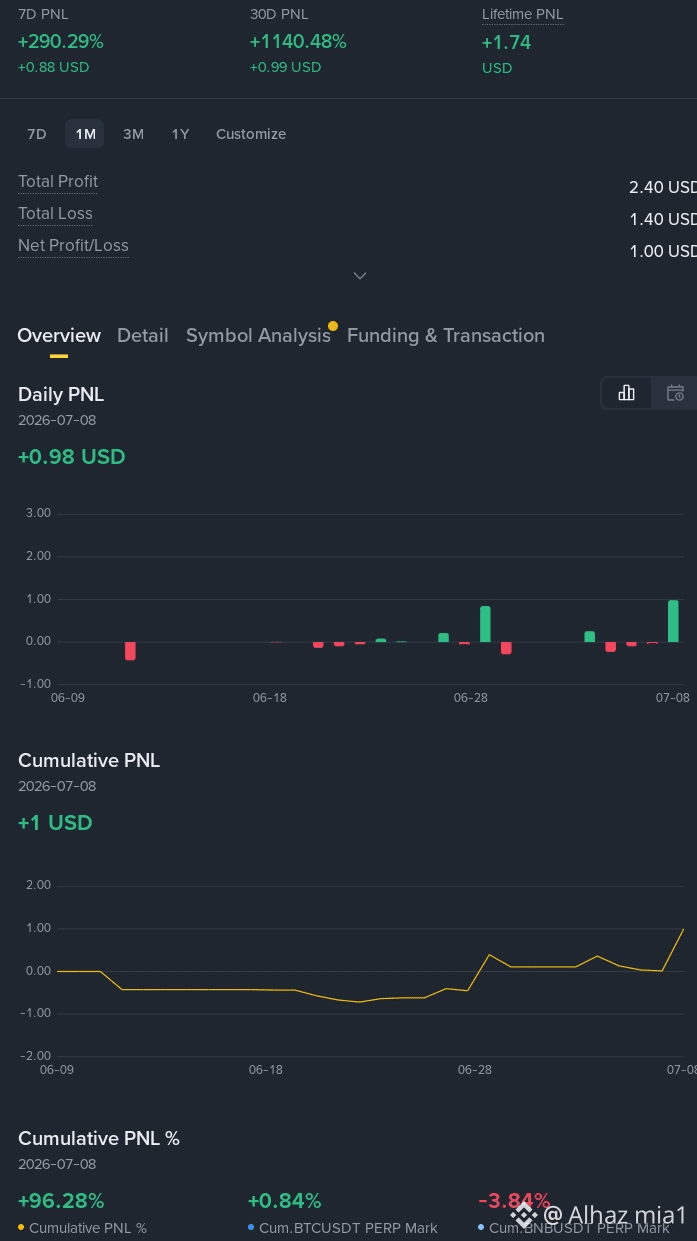
Task: Tap the Lifetime PNL label for info
Action: coord(522,14)
